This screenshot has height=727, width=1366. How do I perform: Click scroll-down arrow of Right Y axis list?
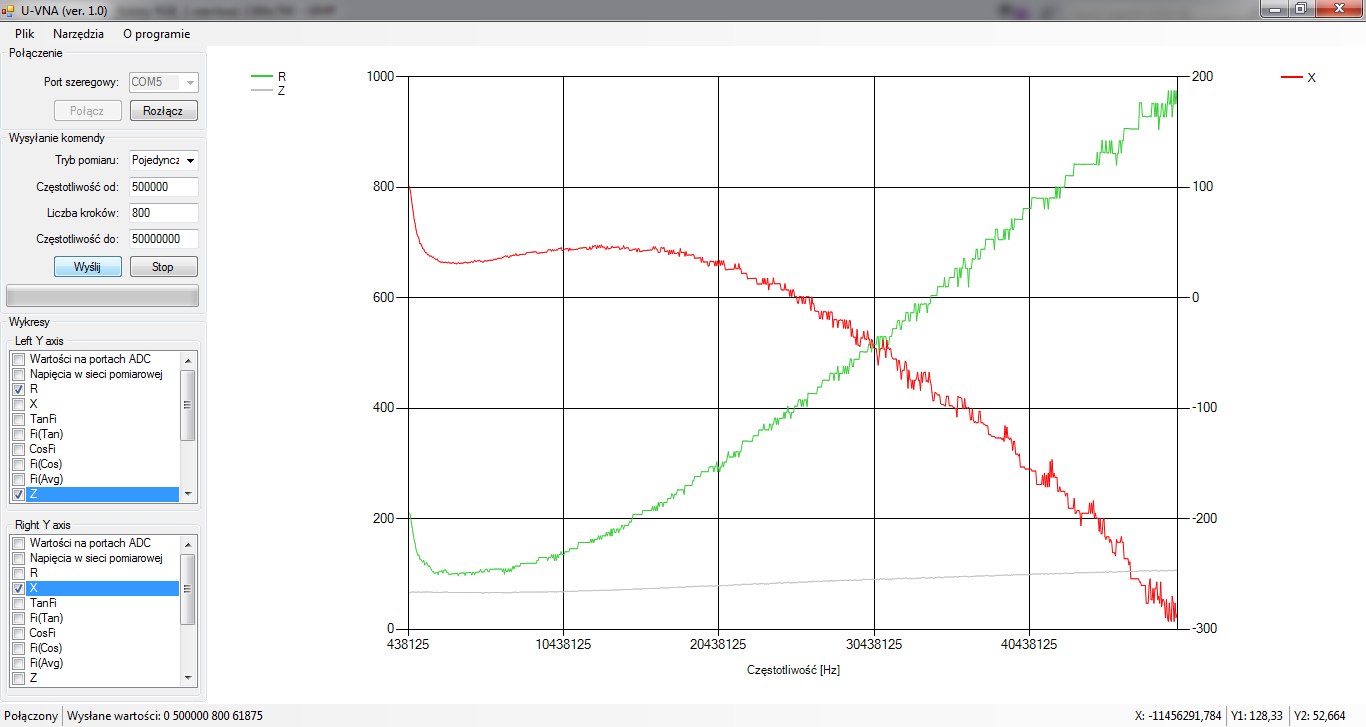(187, 678)
